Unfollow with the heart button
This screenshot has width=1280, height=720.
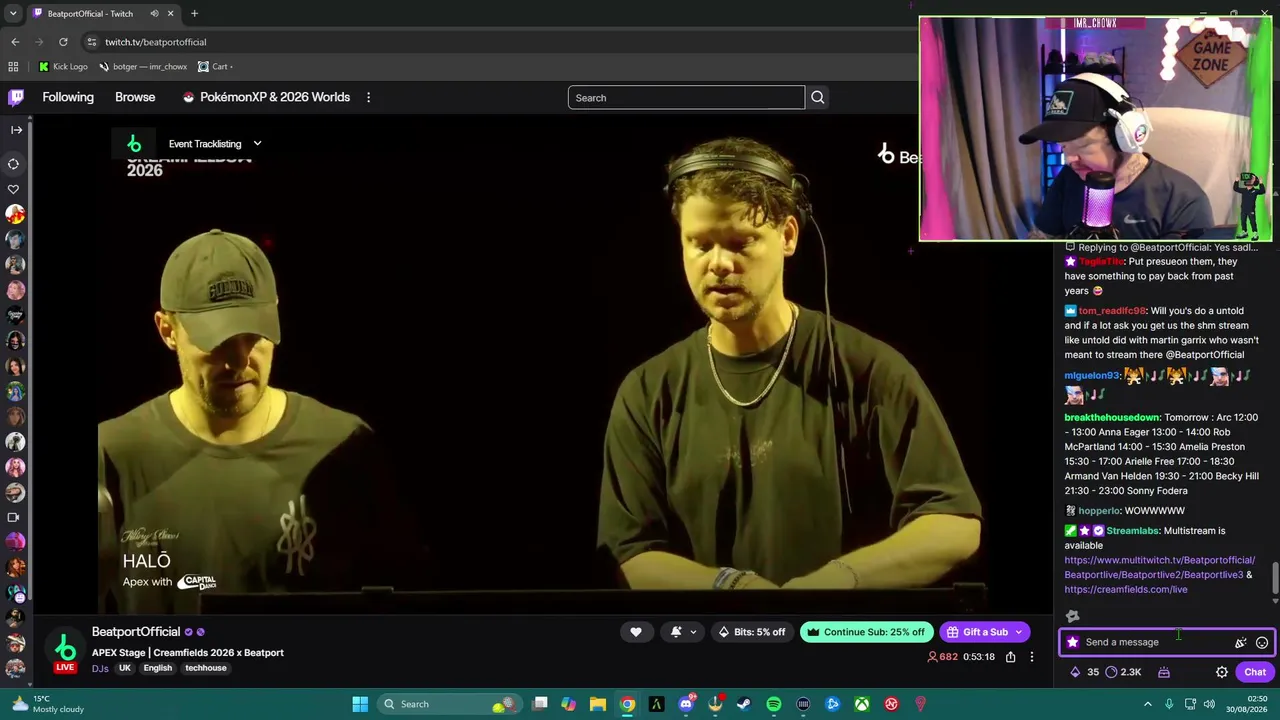point(636,632)
